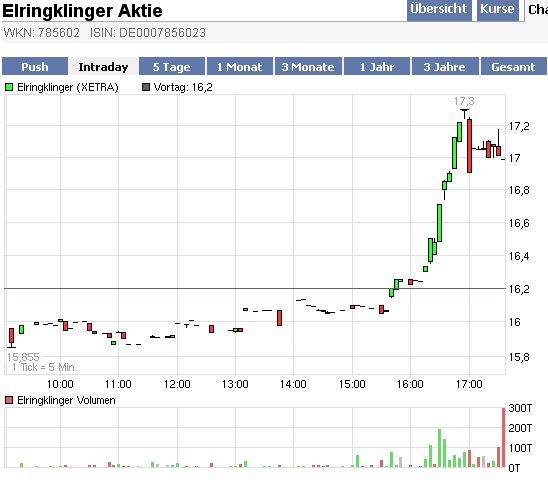Screen dimensions: 548x486
Task: Click the 17,2 price axis label
Action: pyautogui.click(x=519, y=126)
